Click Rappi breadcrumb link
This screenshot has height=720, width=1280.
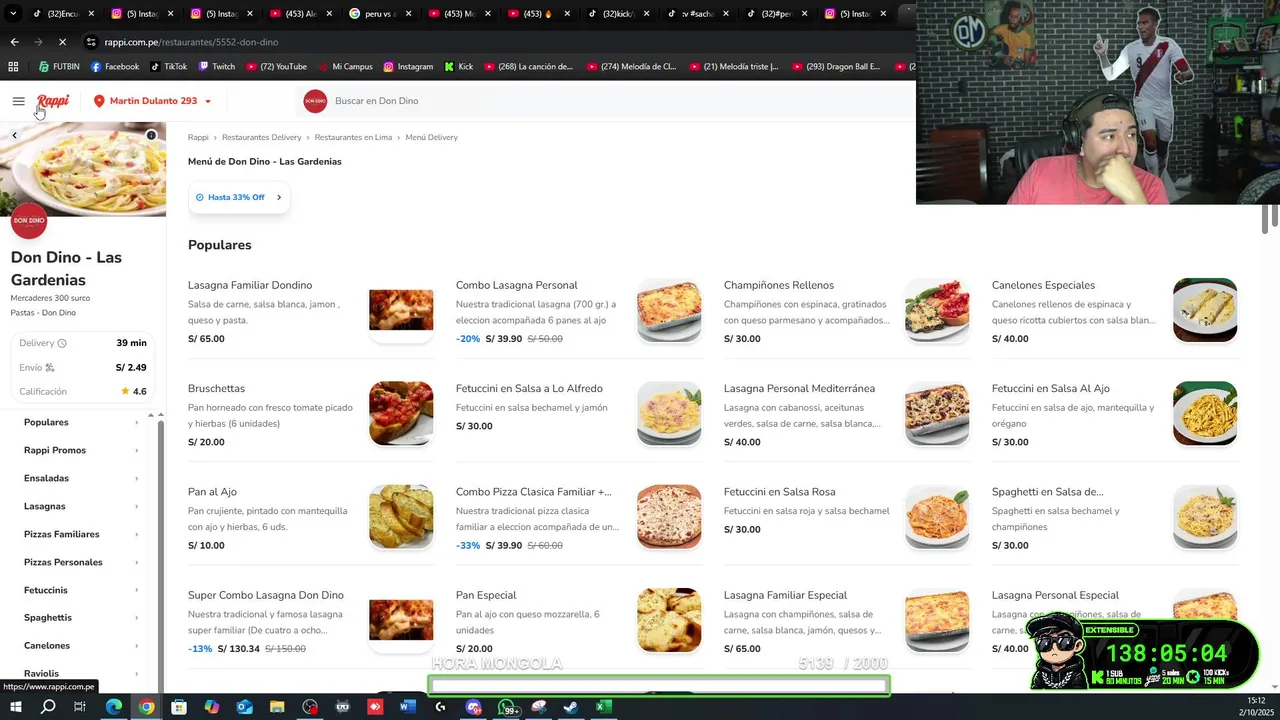point(198,137)
